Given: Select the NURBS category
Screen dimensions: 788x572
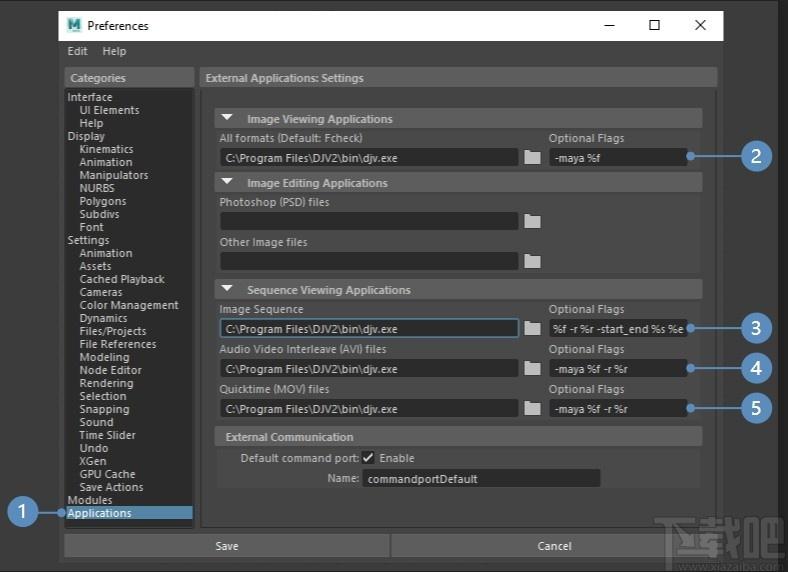Looking at the screenshot, I should (96, 188).
